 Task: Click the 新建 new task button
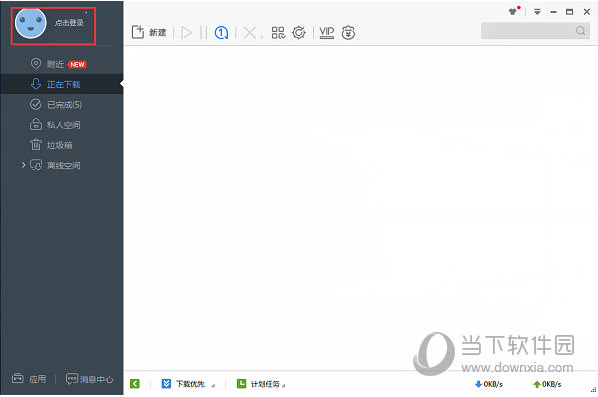[x=149, y=32]
